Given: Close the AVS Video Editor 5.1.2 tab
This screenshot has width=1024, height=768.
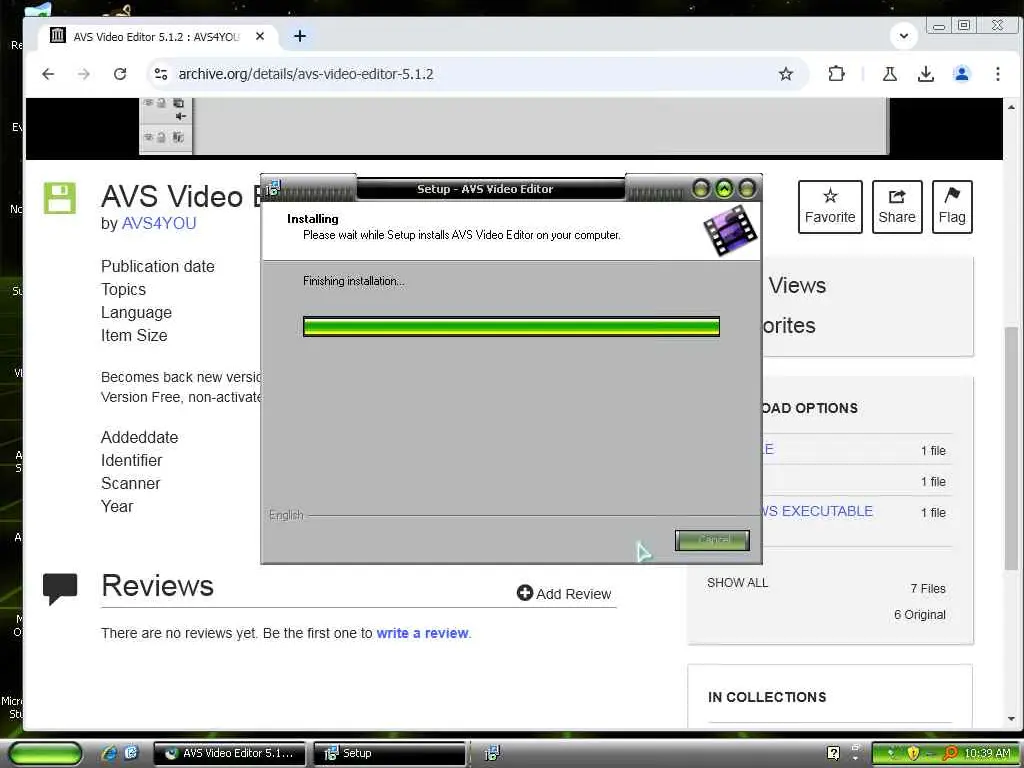Looking at the screenshot, I should click(260, 37).
